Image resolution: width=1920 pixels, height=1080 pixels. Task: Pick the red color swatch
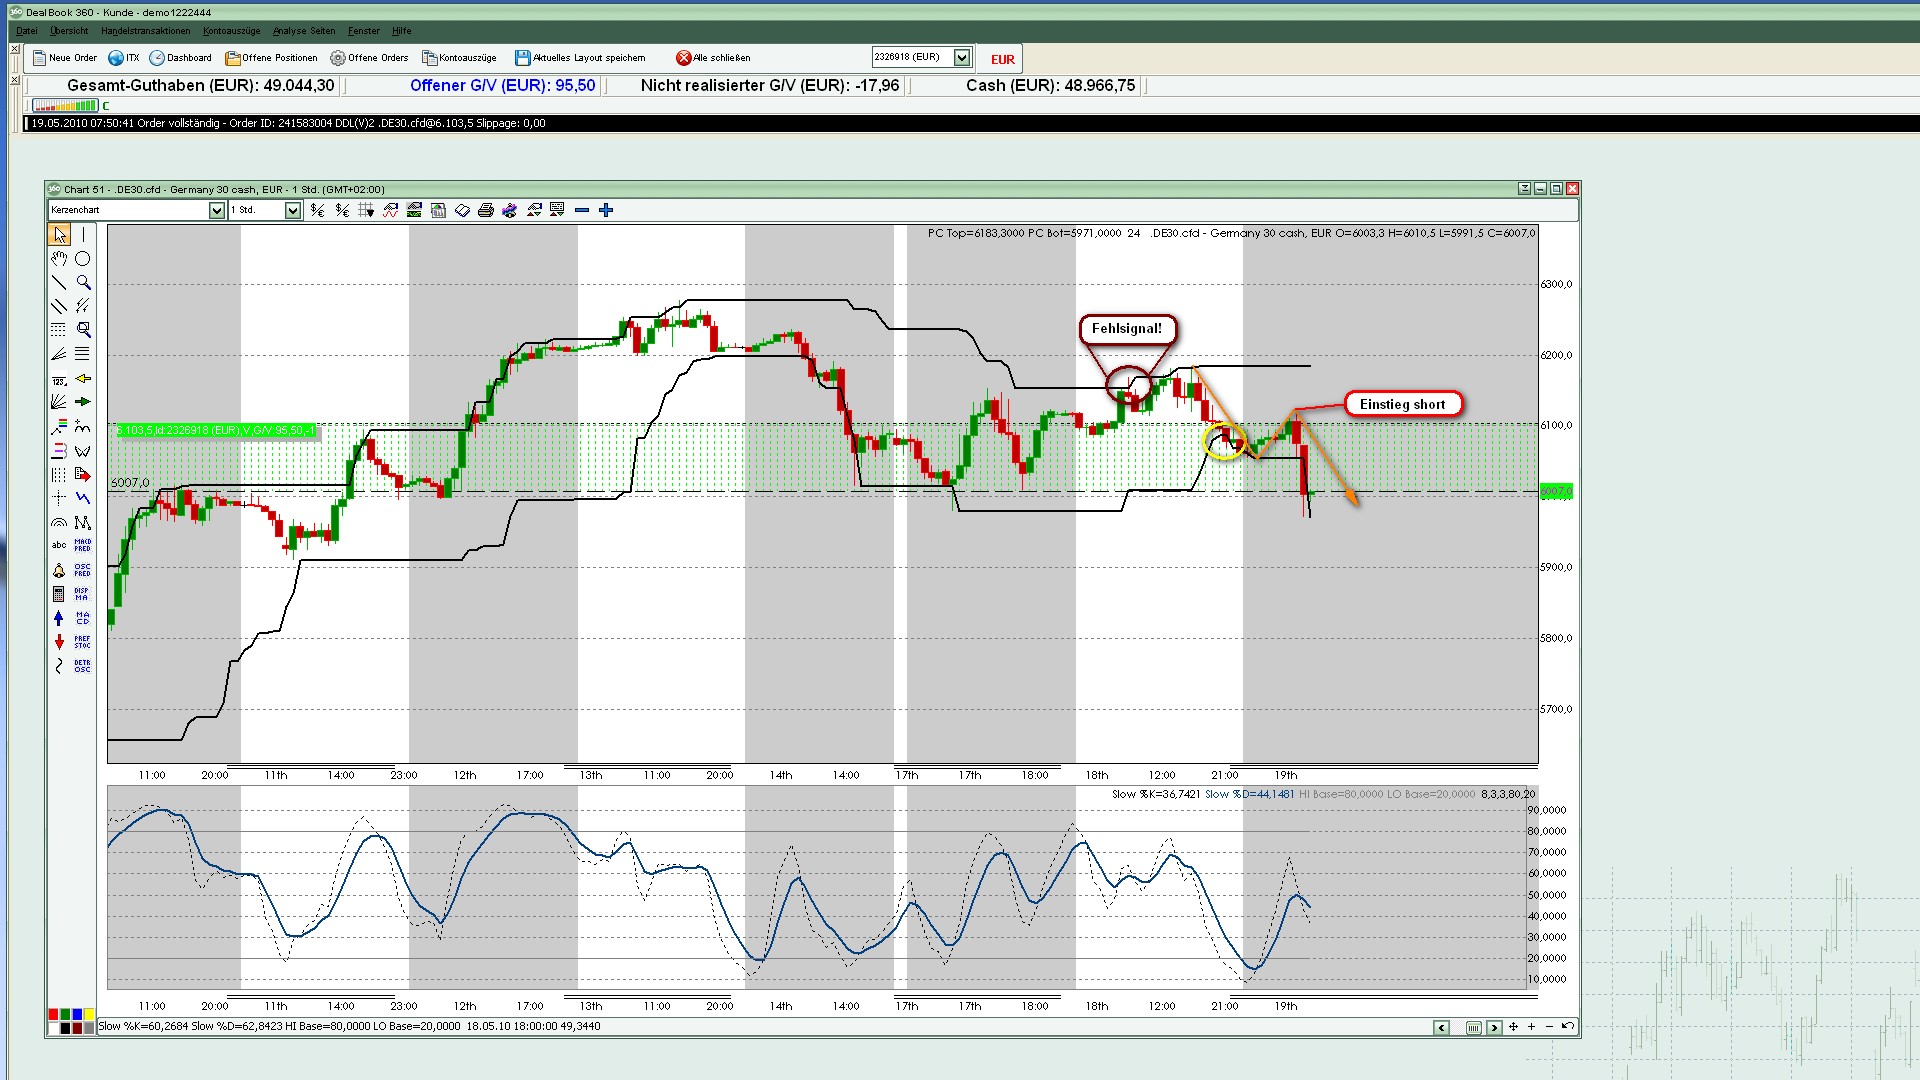tap(54, 1015)
